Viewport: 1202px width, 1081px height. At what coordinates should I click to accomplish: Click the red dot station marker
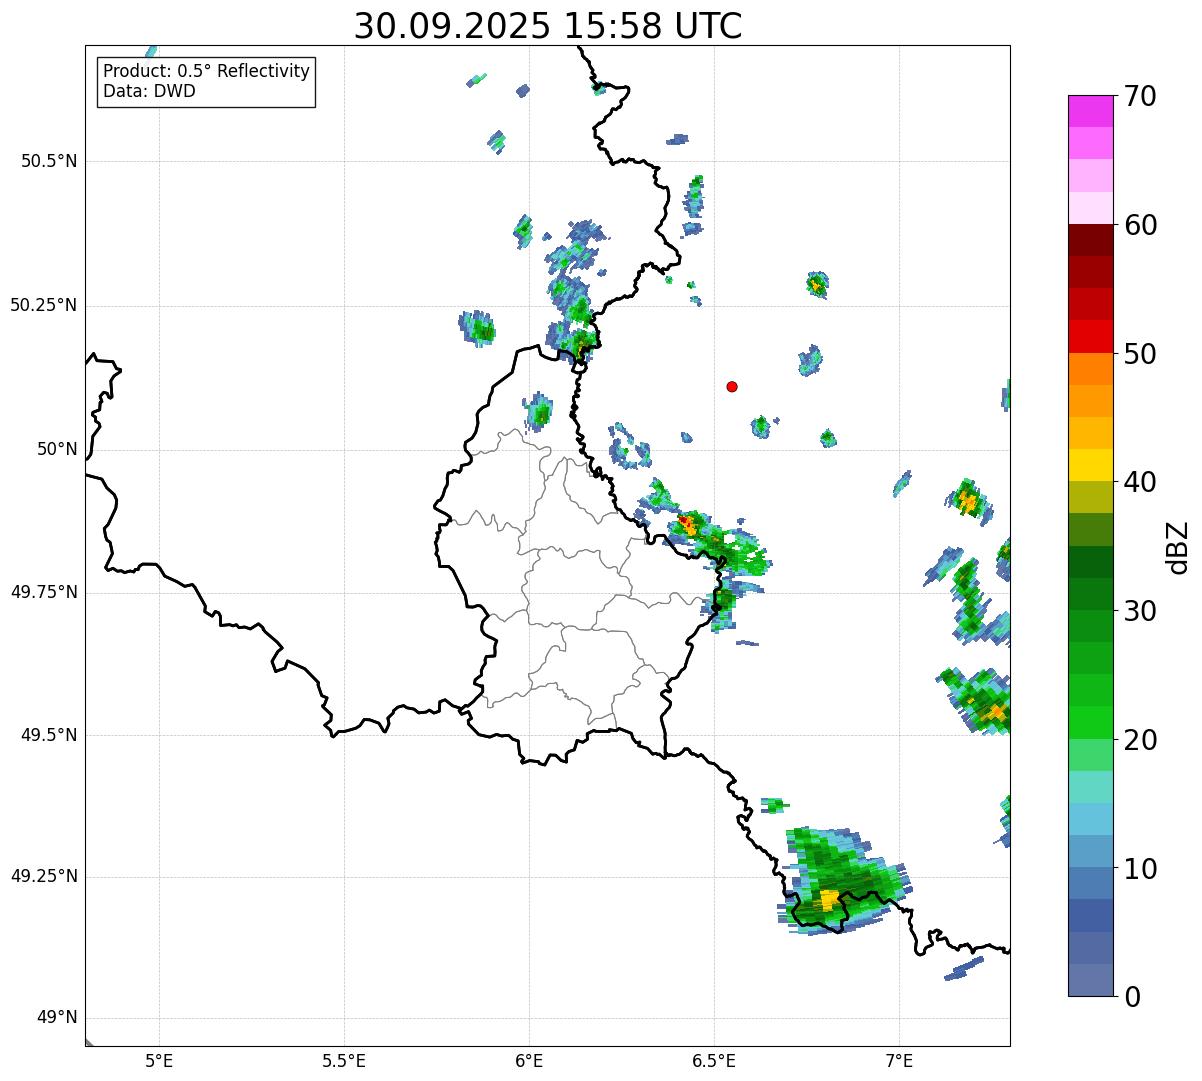click(732, 387)
